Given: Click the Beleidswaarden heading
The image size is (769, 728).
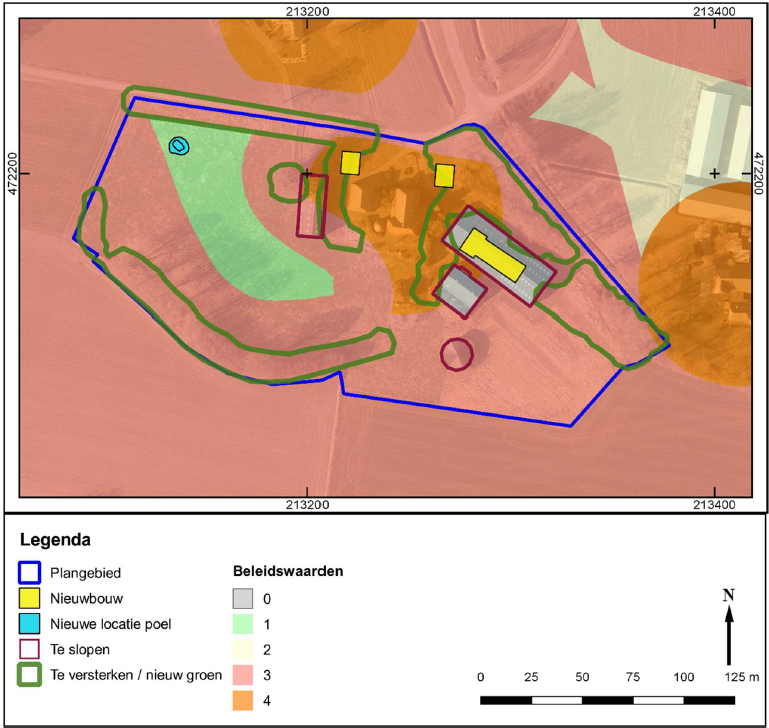Looking at the screenshot, I should (288, 571).
